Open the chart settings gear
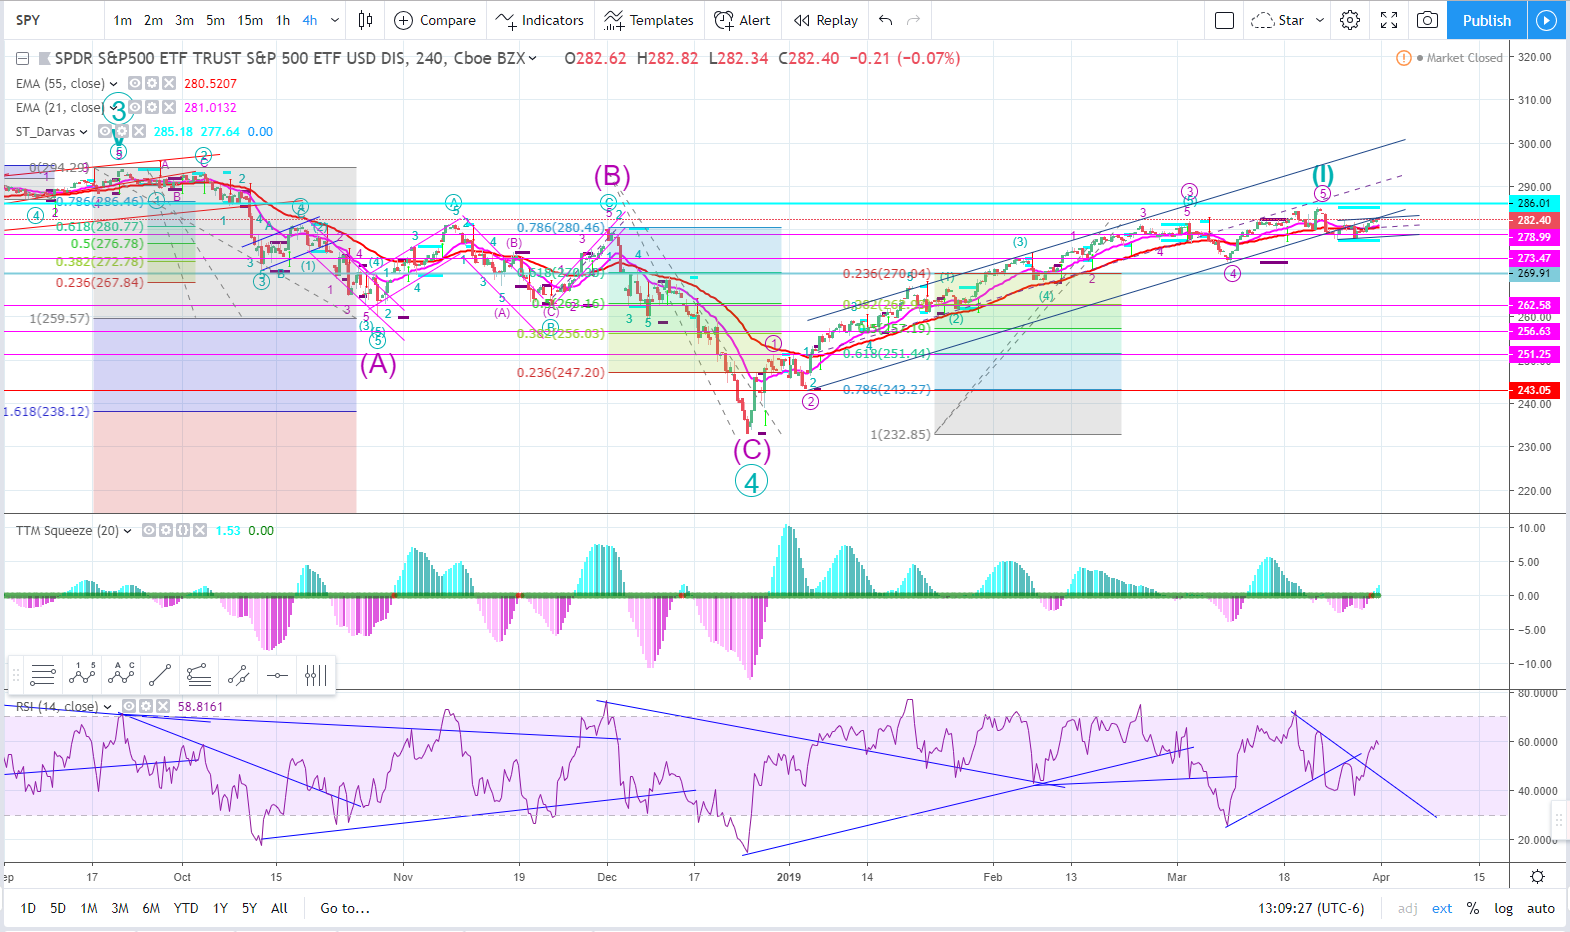Viewport: 1570px width, 932px height. (x=1350, y=20)
